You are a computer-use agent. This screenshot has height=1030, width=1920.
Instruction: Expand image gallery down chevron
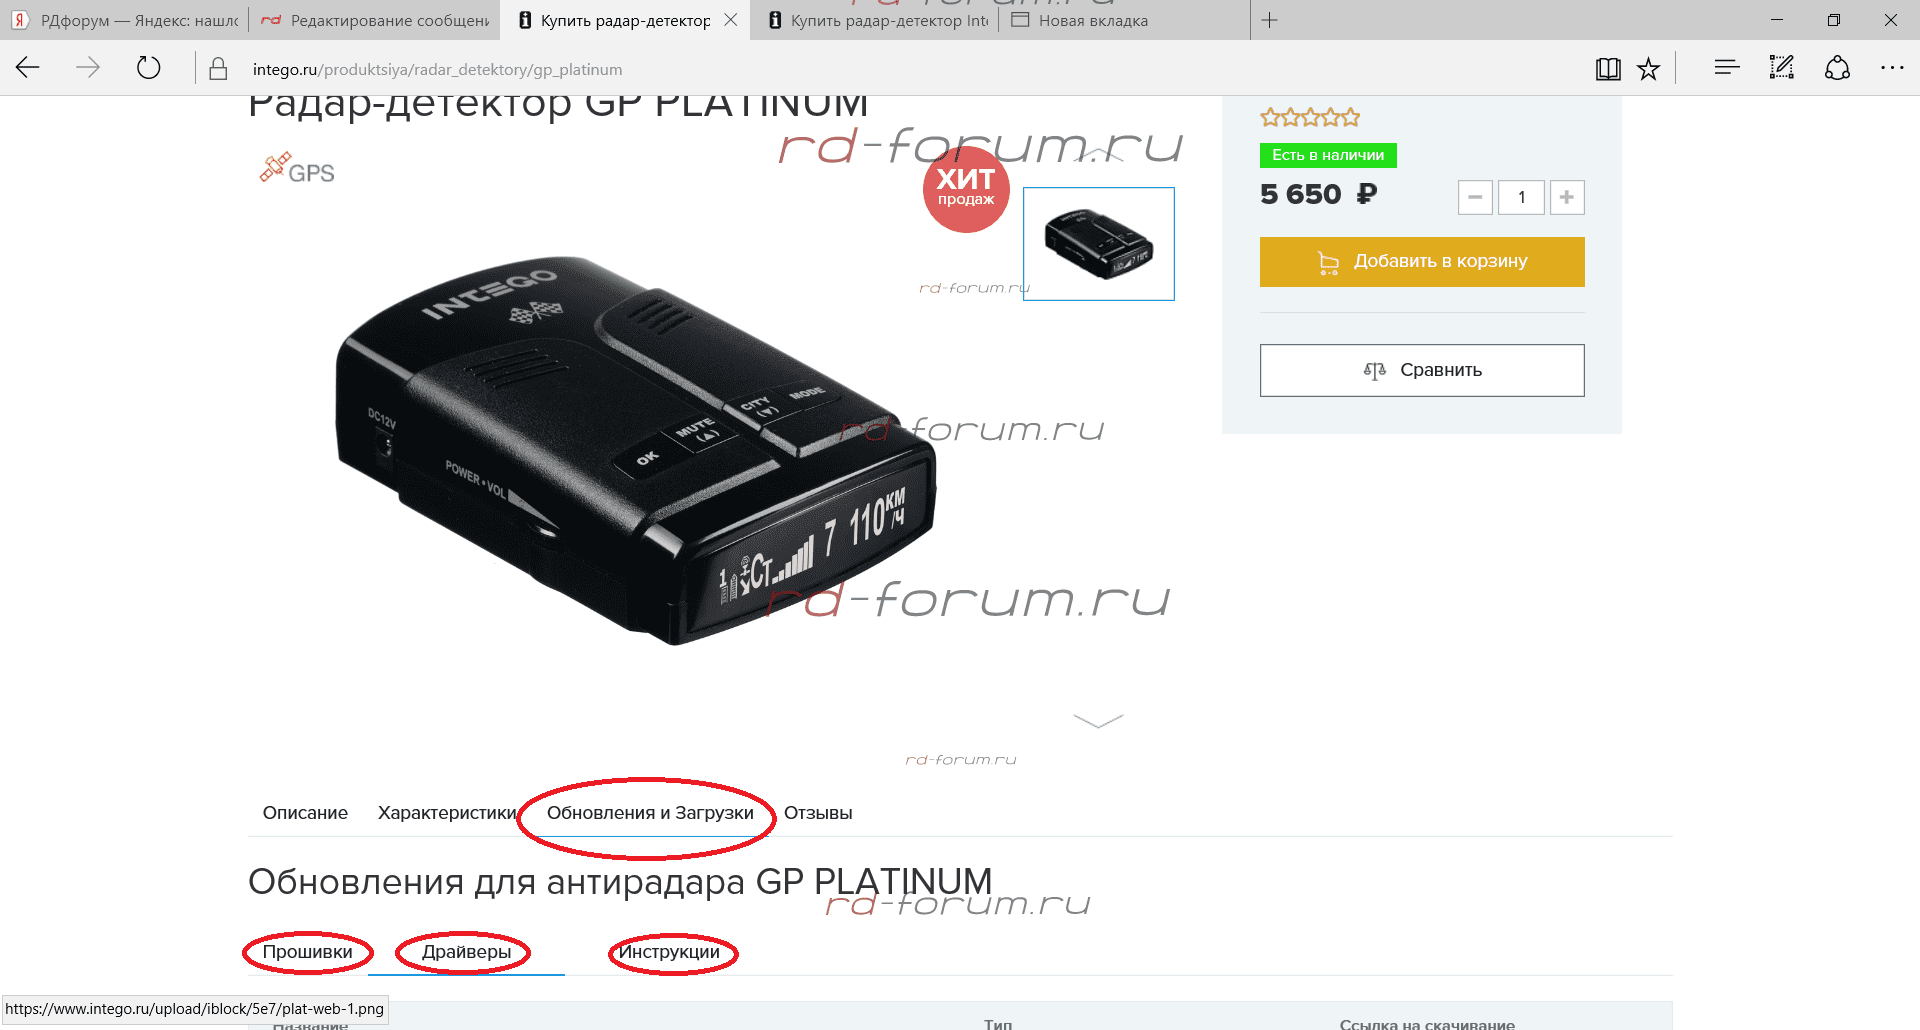pyautogui.click(x=1098, y=721)
